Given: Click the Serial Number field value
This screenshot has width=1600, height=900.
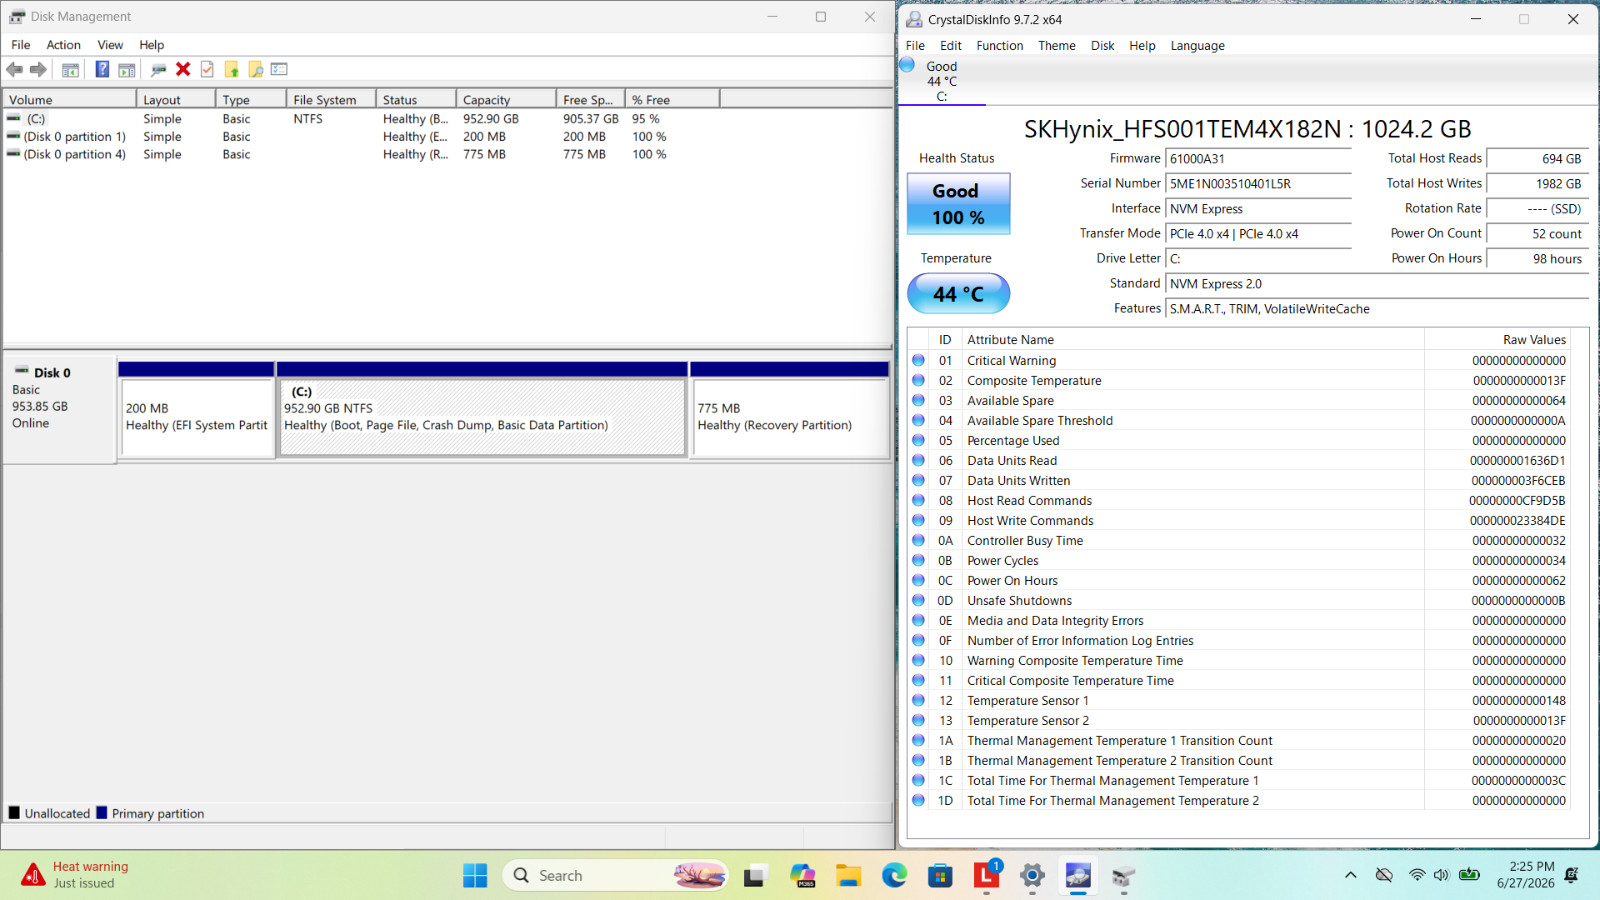Looking at the screenshot, I should pyautogui.click(x=1258, y=184).
